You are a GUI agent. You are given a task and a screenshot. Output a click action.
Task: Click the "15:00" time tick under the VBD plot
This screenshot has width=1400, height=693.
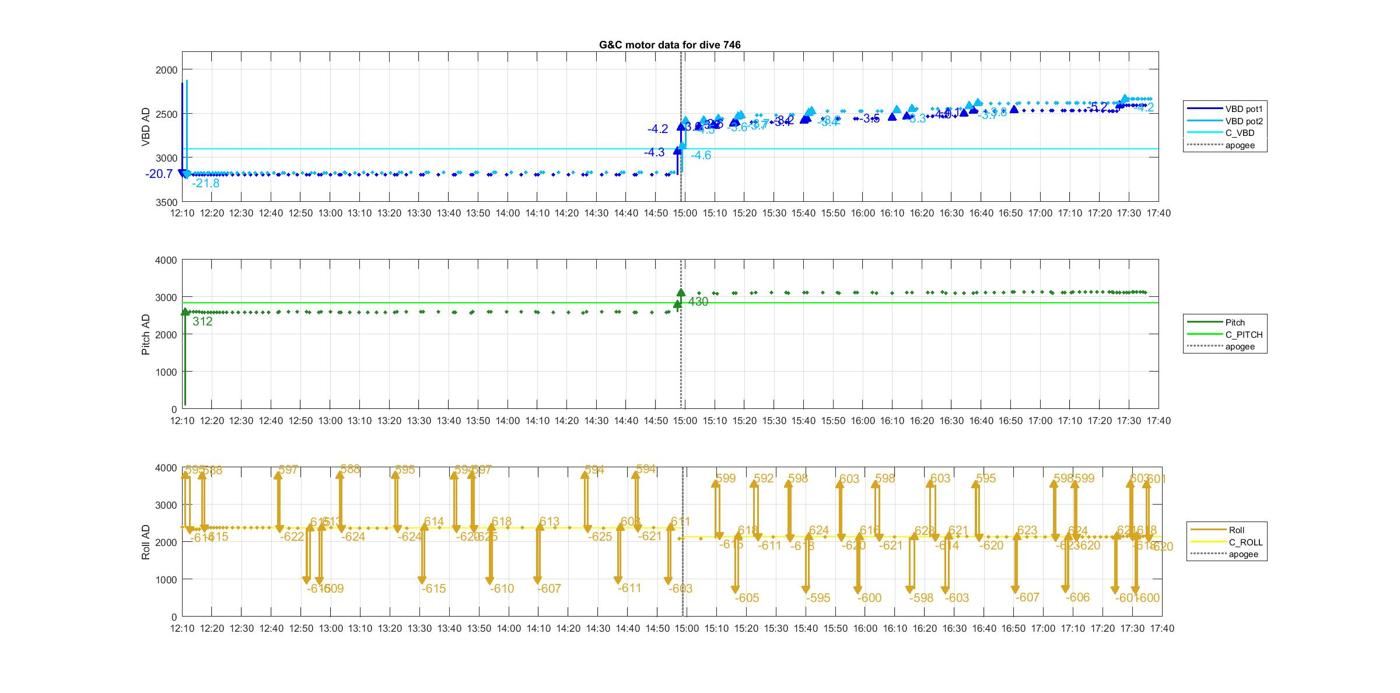point(685,213)
